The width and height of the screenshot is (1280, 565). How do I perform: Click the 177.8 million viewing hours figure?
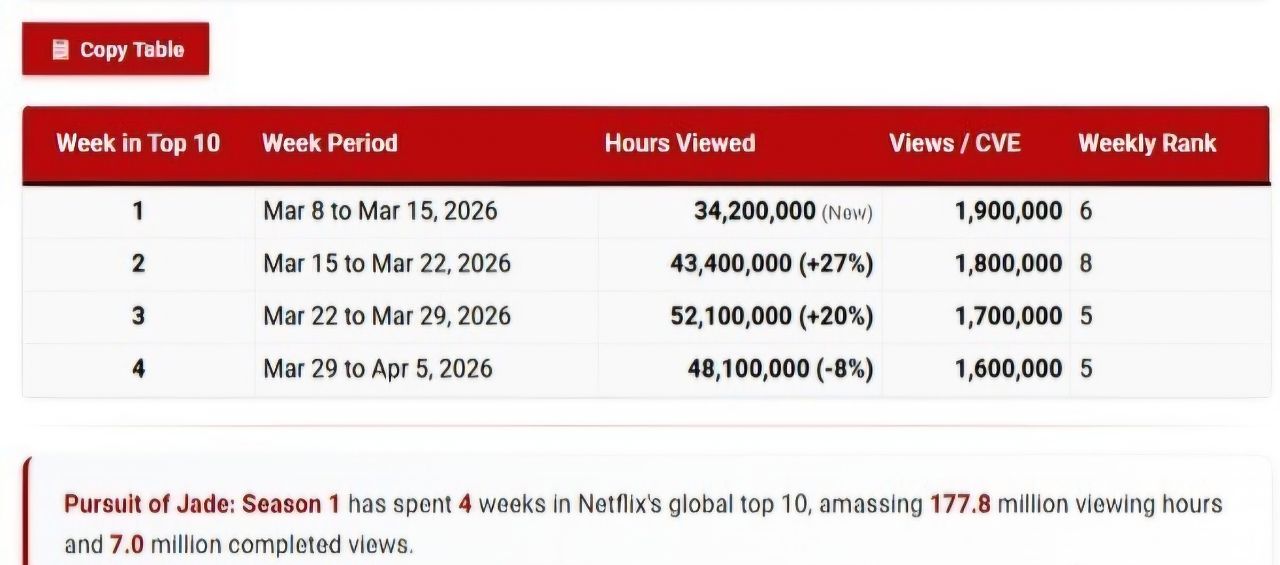960,504
